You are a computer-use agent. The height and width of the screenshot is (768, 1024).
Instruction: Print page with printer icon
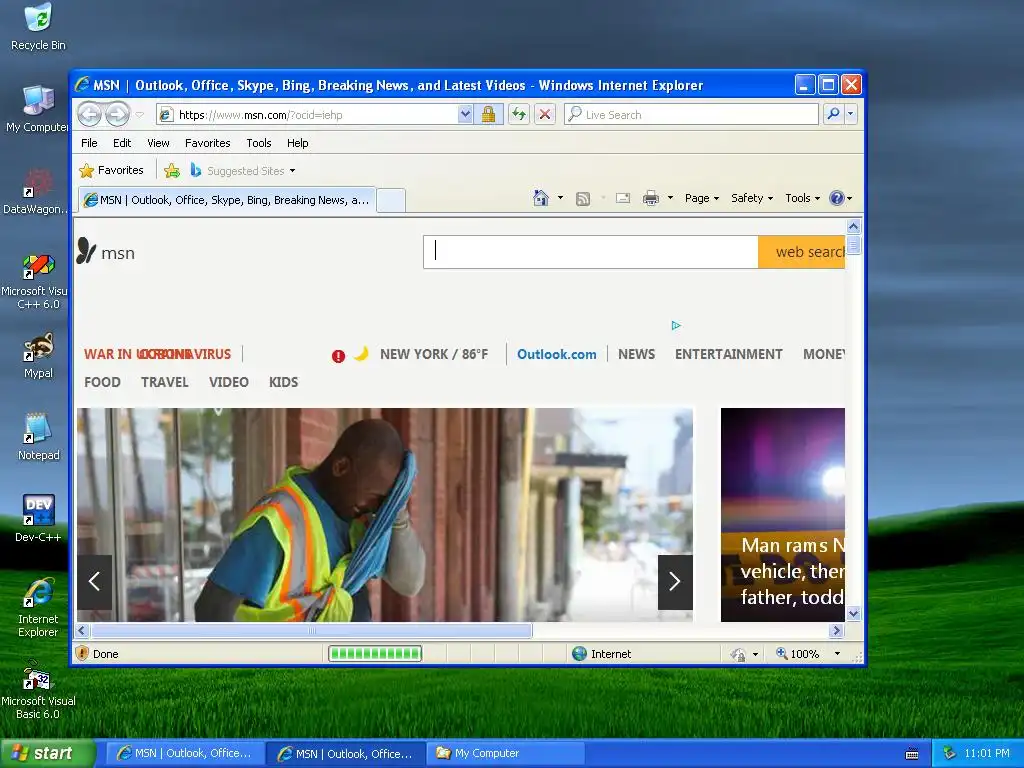651,198
